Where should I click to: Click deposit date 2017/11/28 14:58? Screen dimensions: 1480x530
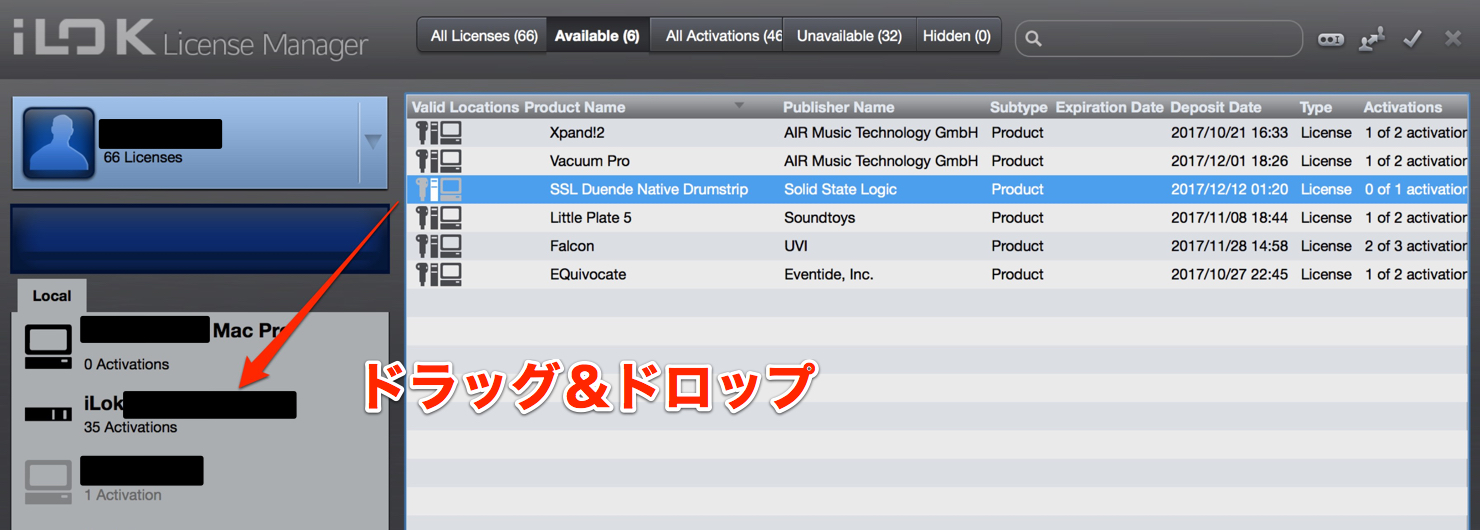click(x=1229, y=246)
